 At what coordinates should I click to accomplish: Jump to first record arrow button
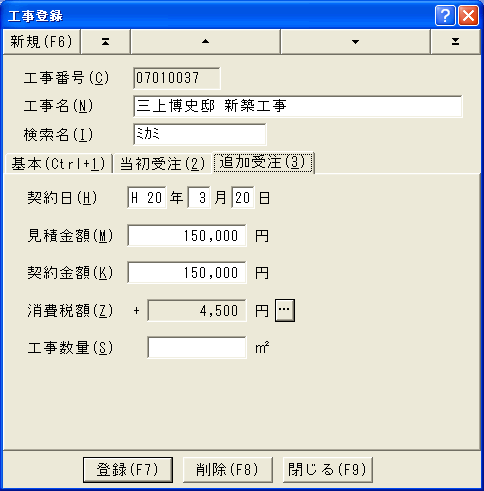coord(105,42)
